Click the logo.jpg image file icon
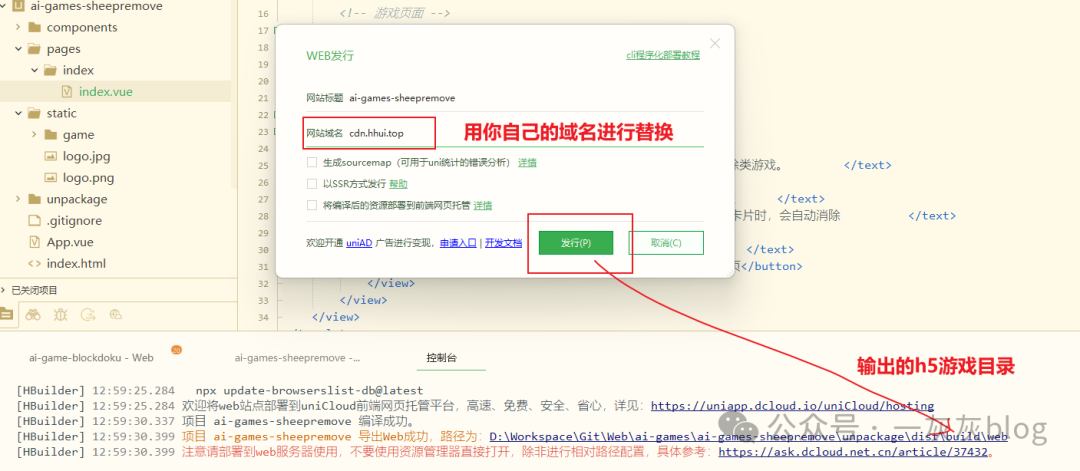 (50, 156)
